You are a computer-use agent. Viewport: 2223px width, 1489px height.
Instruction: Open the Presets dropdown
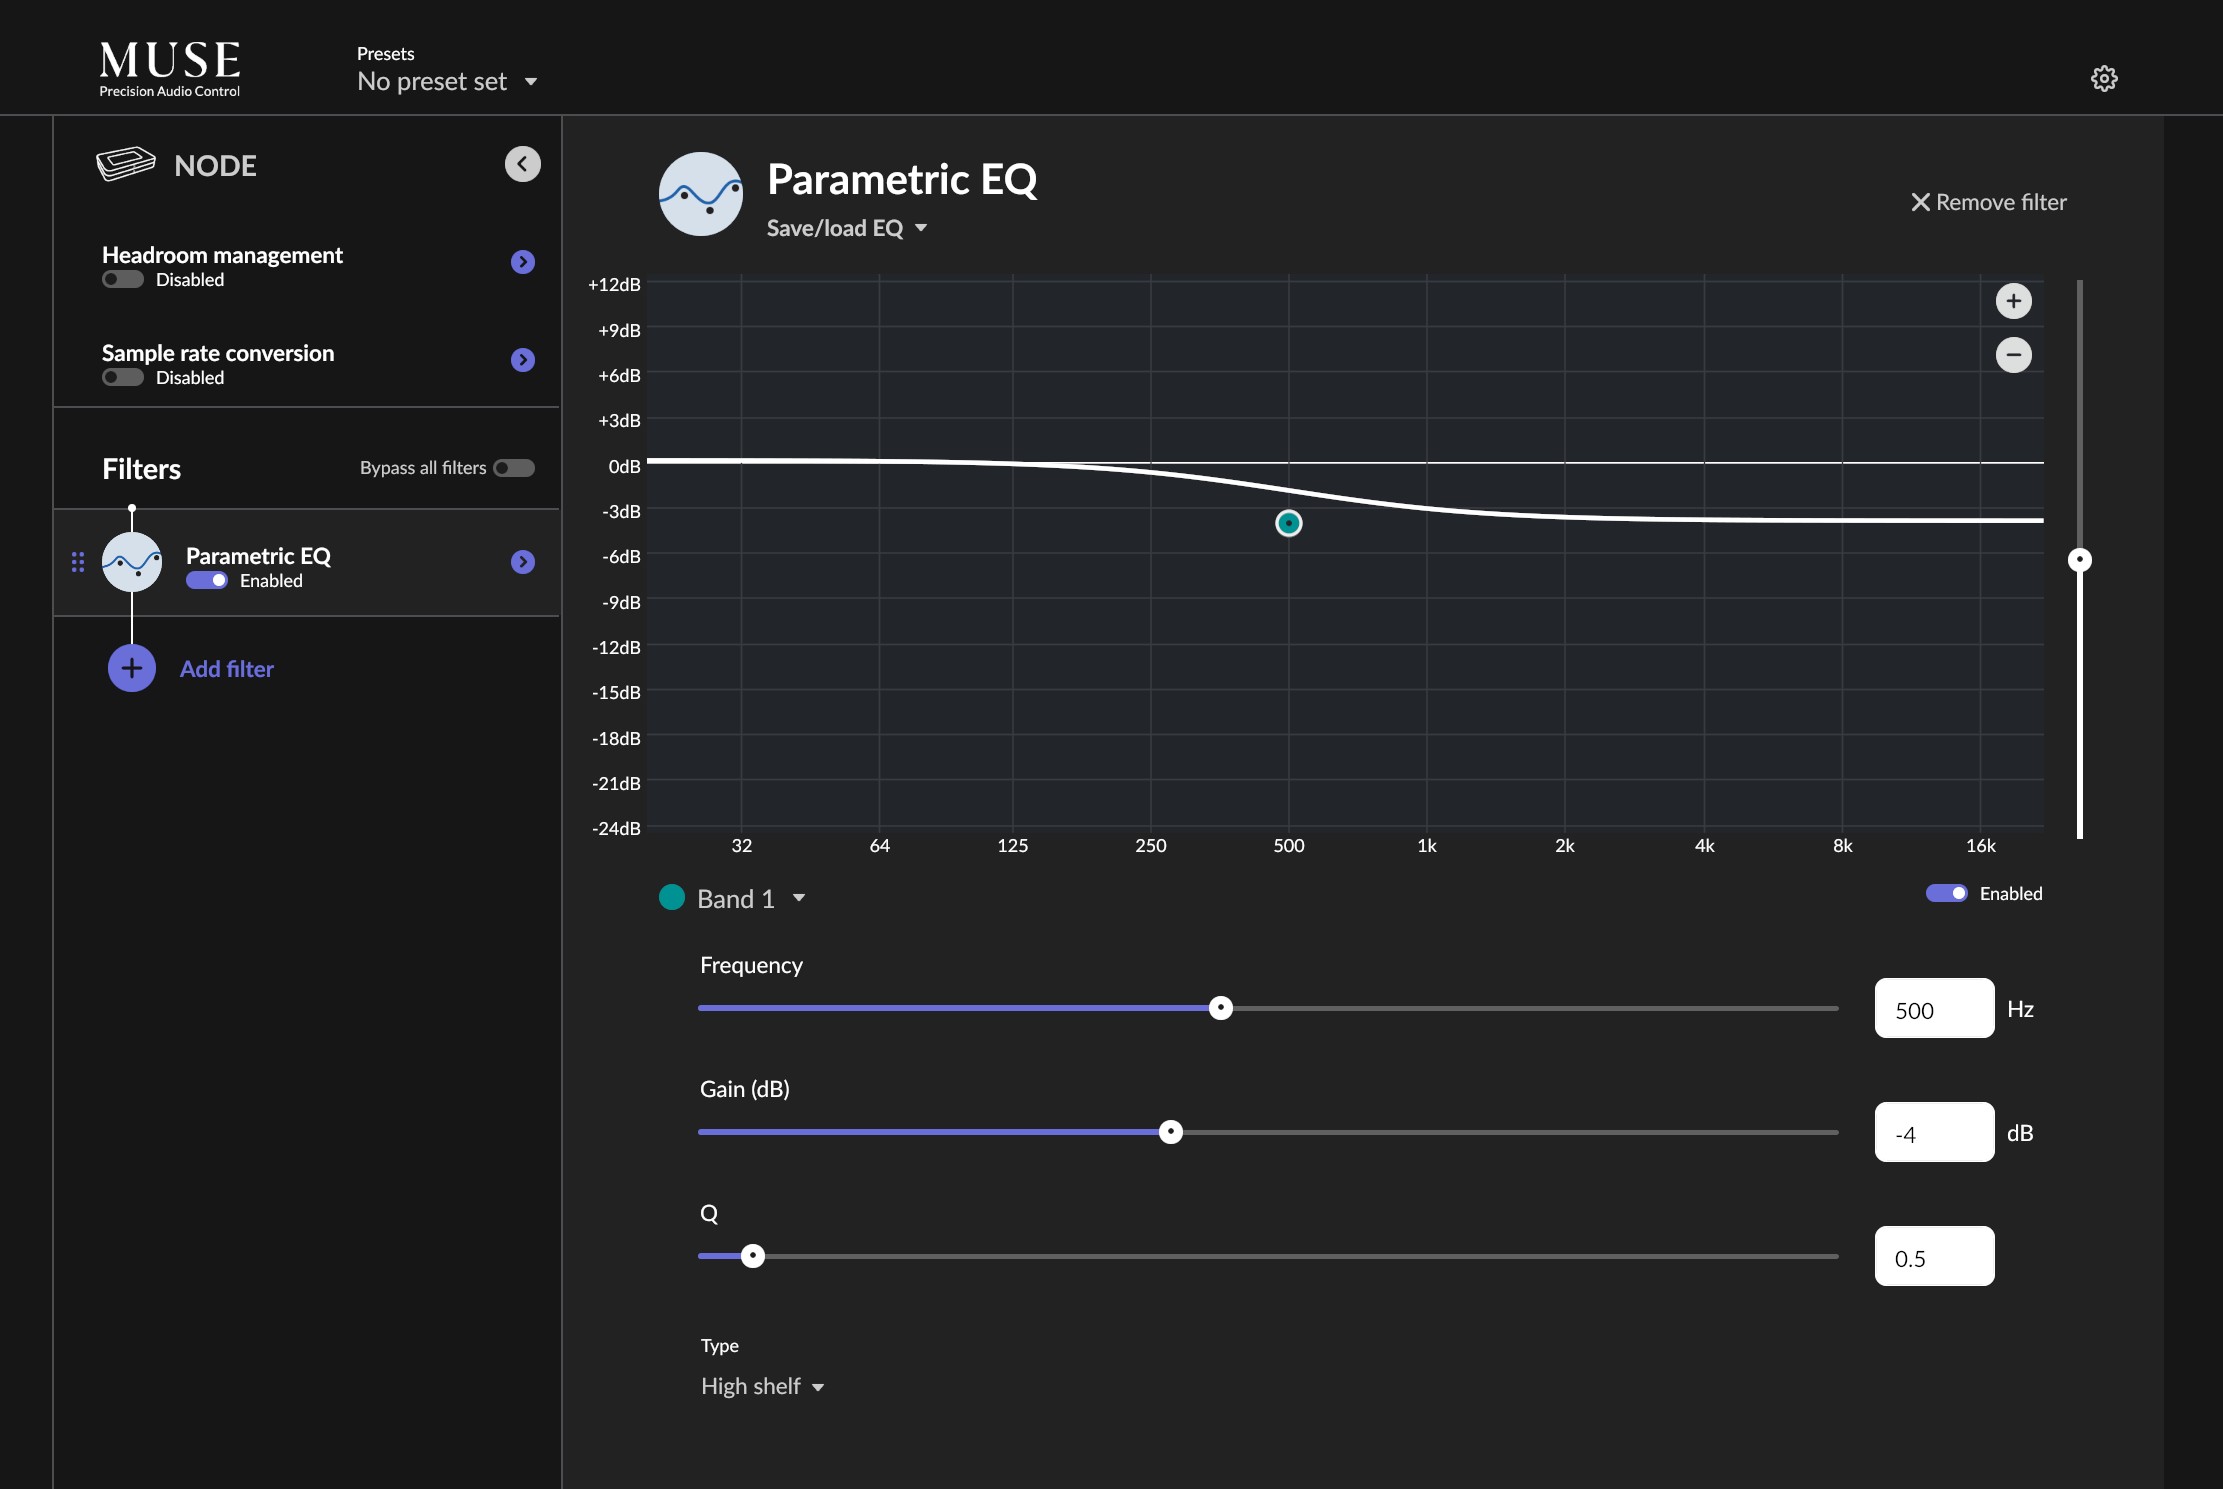447,81
